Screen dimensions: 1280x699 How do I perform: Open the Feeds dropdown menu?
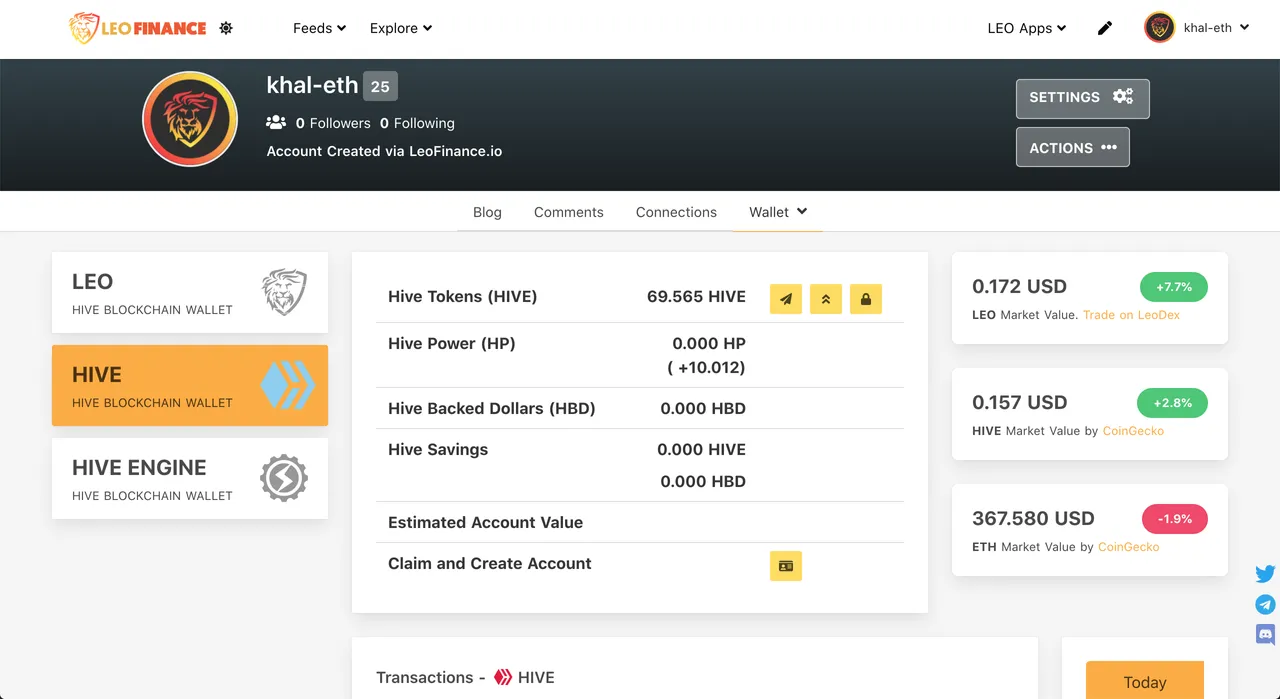tap(319, 28)
